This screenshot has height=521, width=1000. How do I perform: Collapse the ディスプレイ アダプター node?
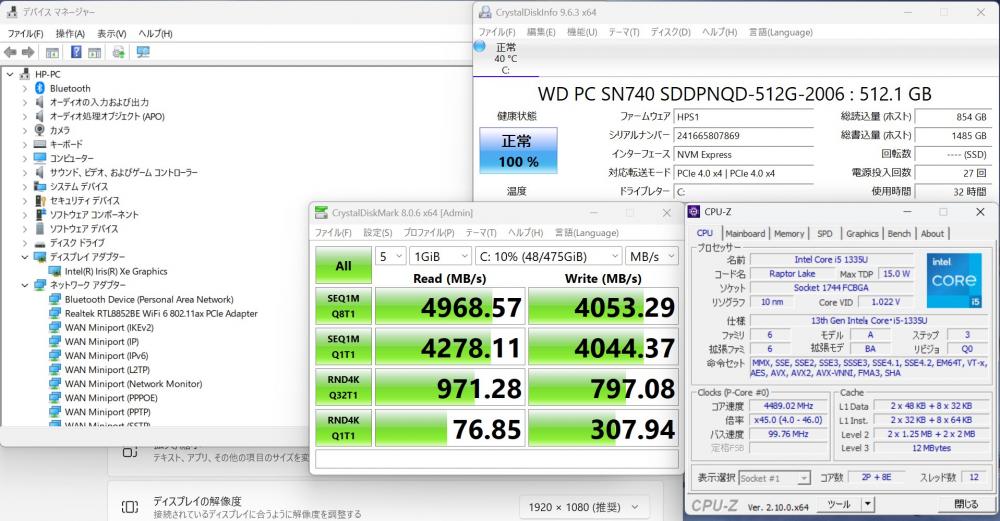click(x=25, y=257)
